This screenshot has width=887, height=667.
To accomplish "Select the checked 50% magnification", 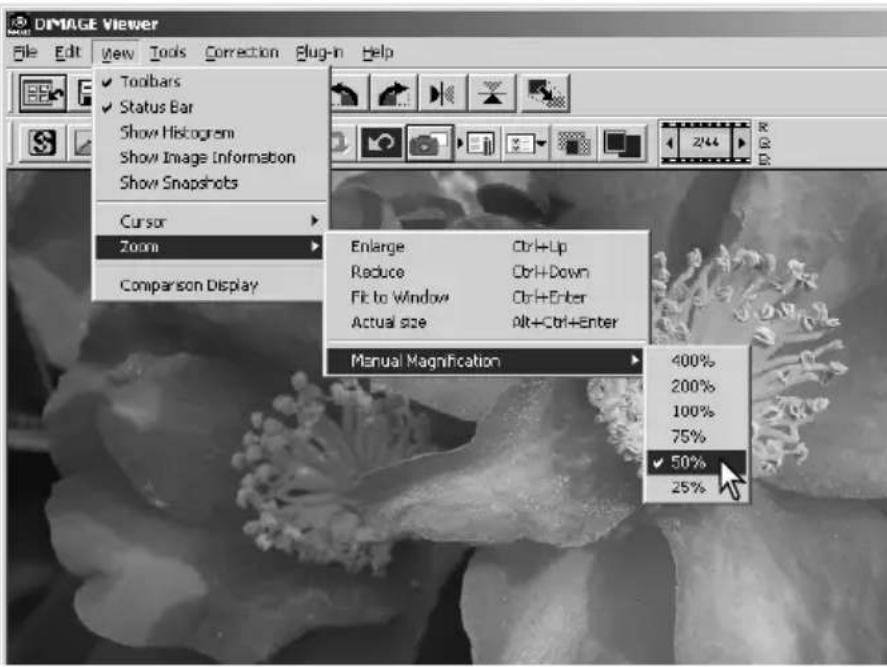I will click(696, 462).
